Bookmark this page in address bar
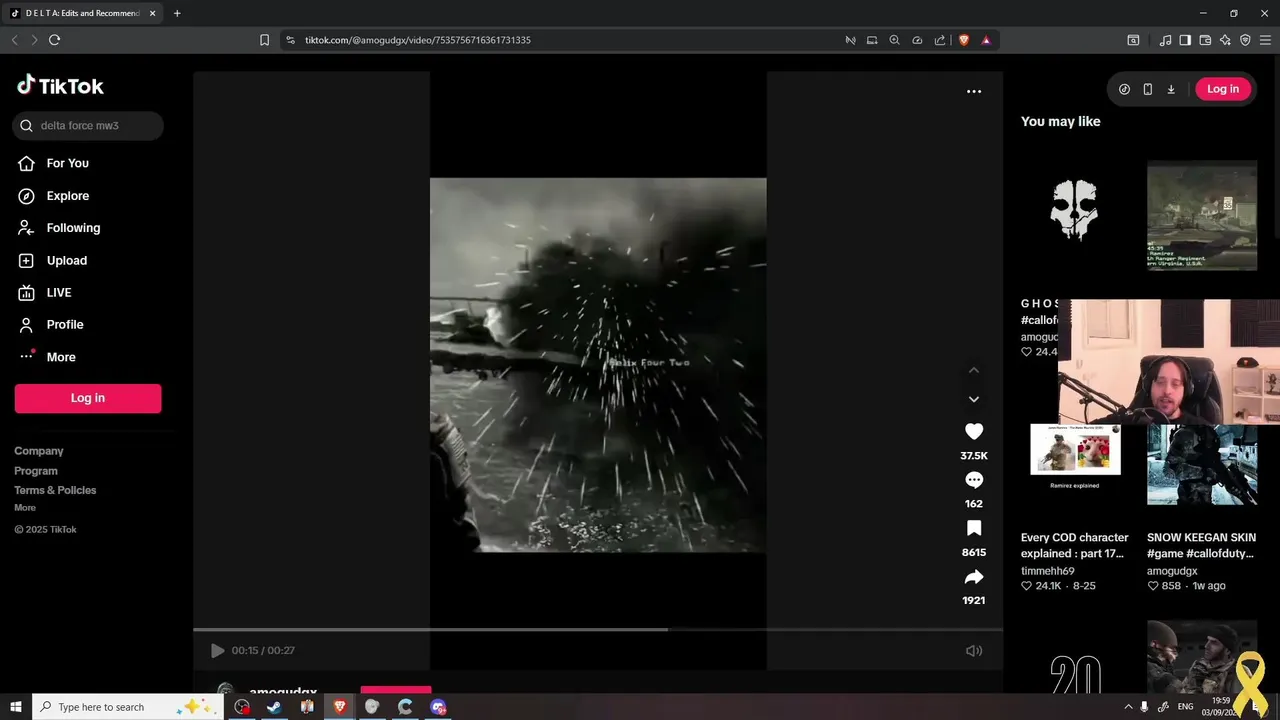 pyautogui.click(x=264, y=40)
